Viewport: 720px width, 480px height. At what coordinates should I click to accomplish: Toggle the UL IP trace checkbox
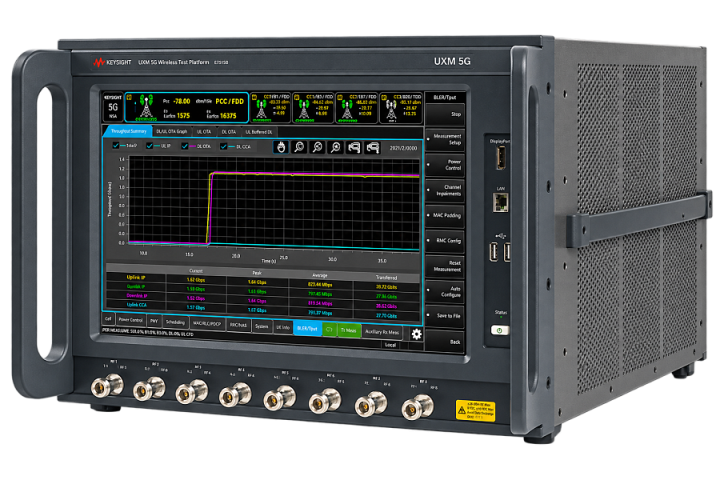tap(150, 146)
